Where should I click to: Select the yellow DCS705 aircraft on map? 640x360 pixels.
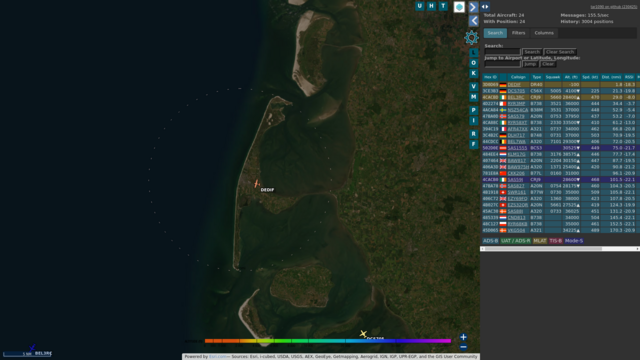click(363, 334)
